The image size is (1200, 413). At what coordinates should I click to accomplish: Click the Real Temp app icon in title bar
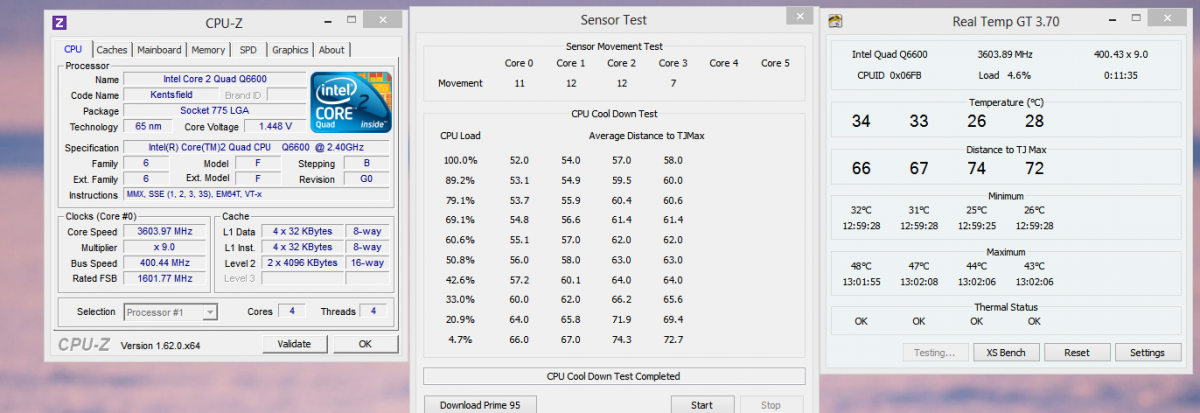click(x=836, y=21)
